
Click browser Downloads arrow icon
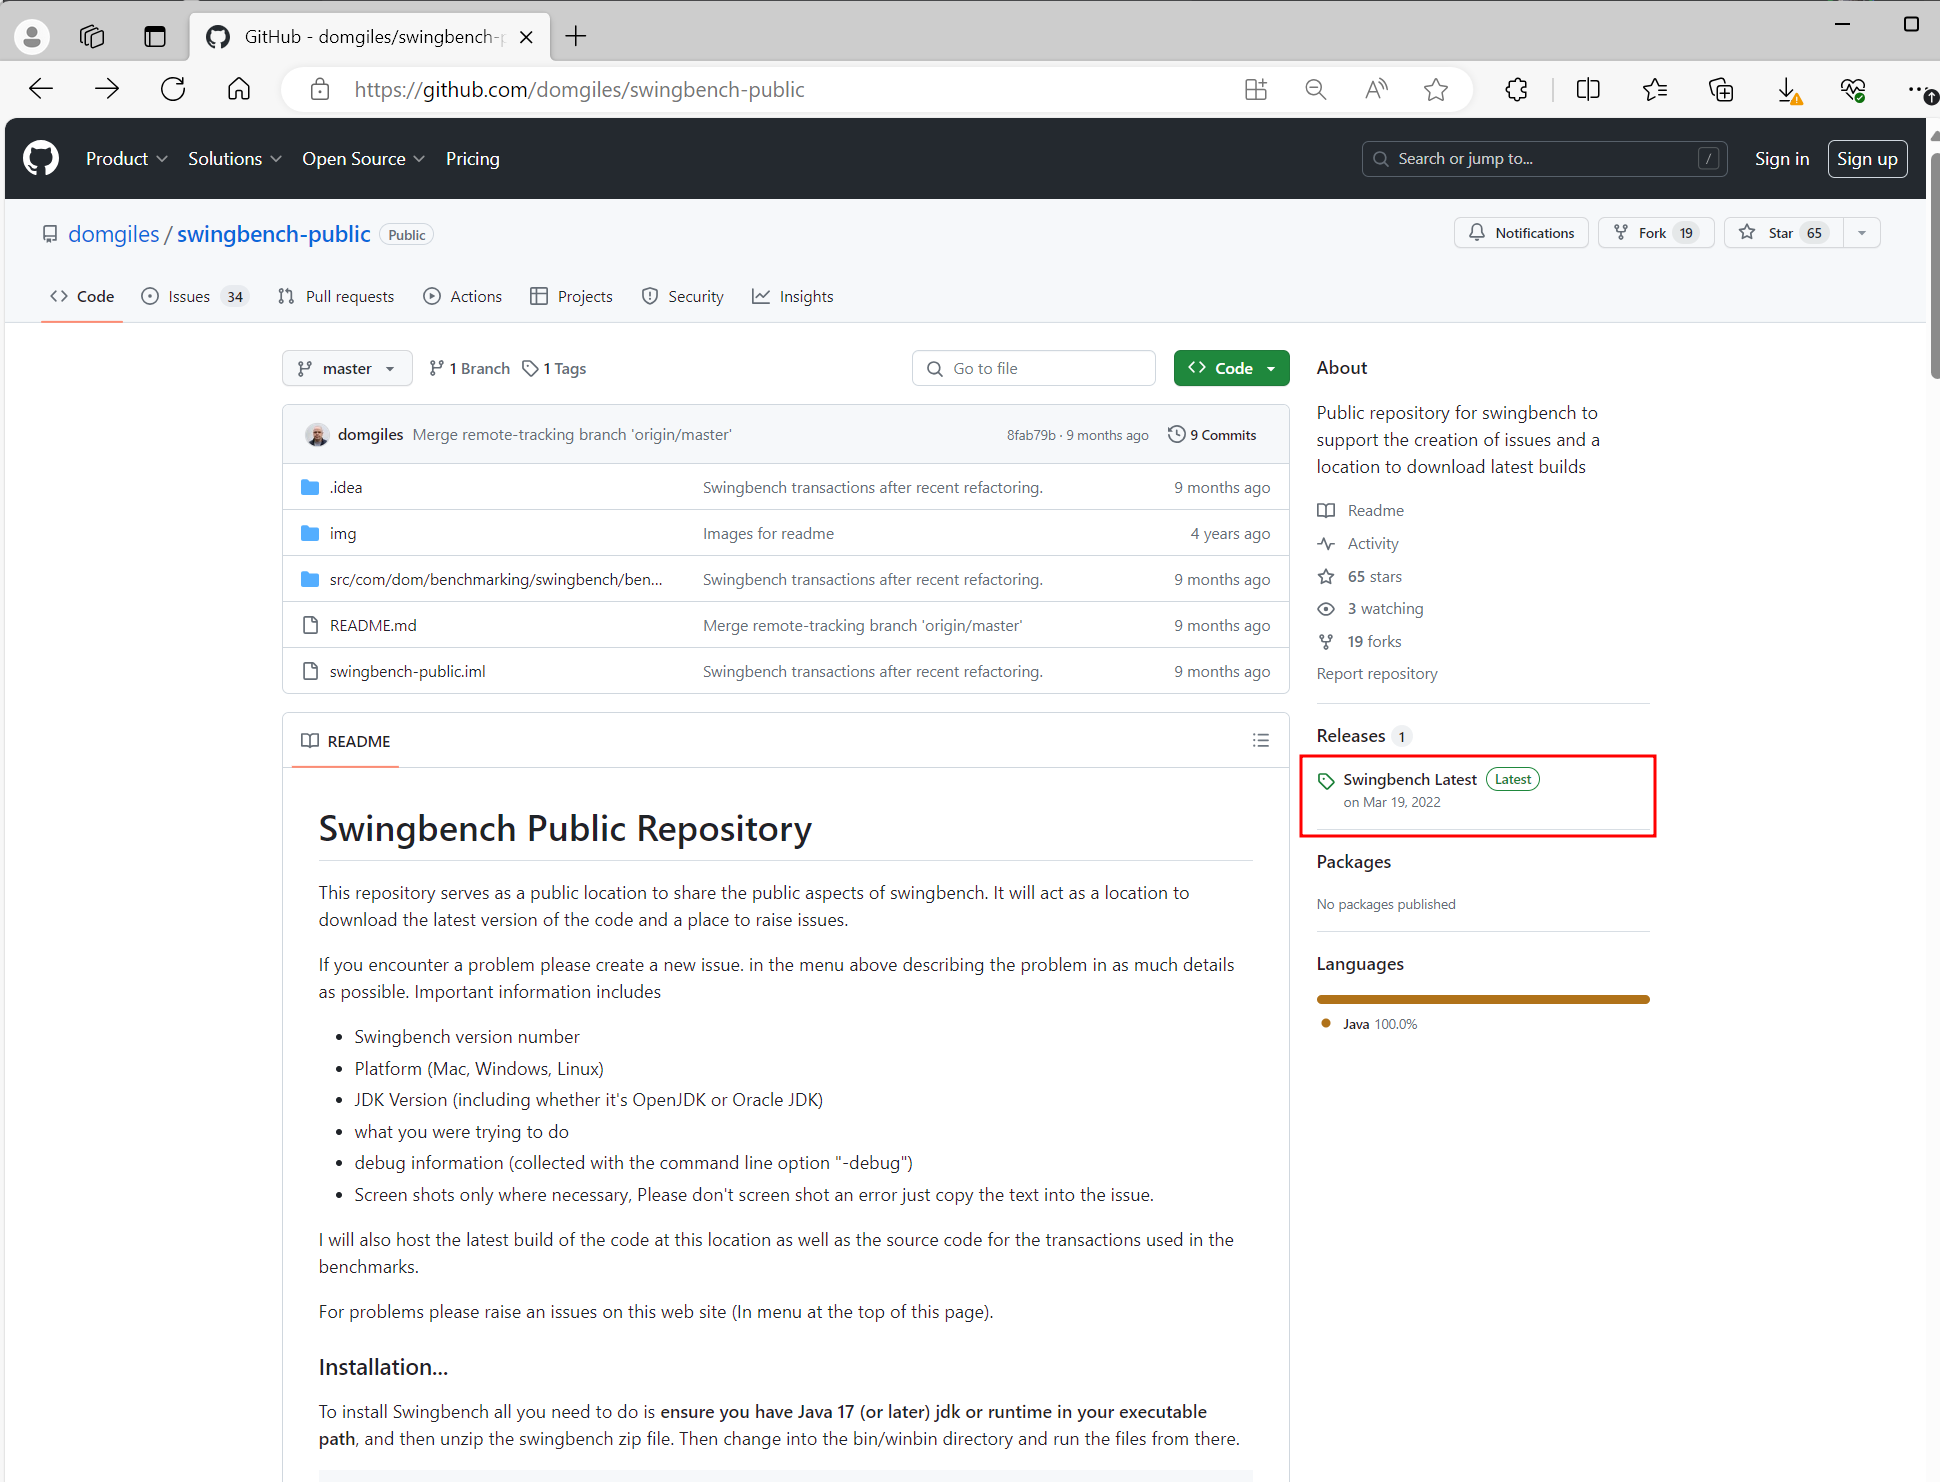coord(1787,90)
